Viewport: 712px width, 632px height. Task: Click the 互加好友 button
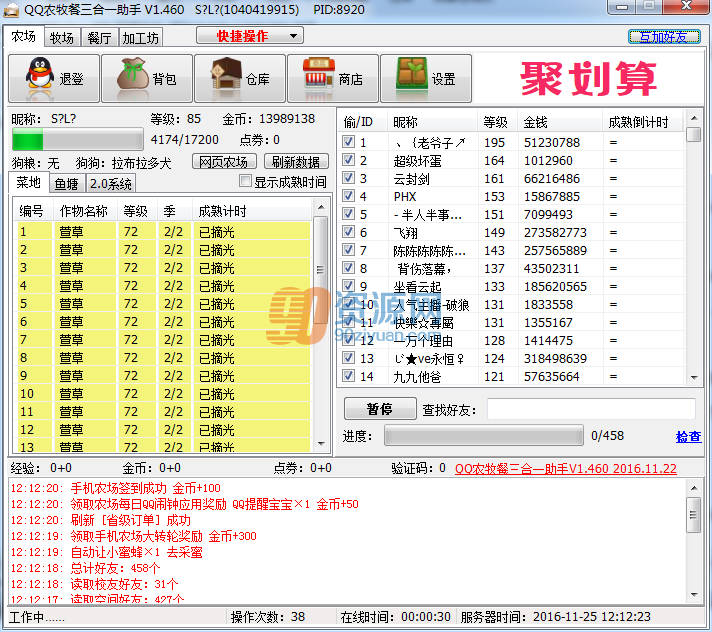click(664, 37)
